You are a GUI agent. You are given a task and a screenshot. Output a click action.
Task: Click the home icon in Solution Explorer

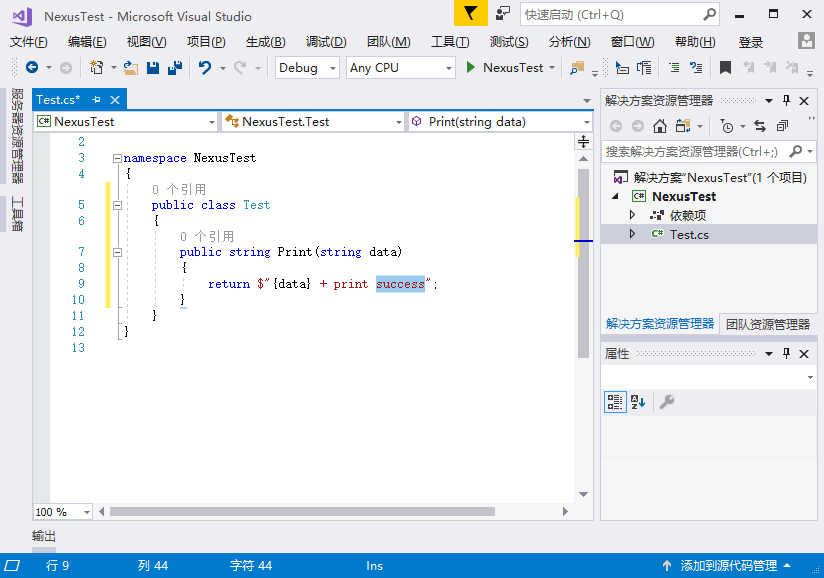pos(660,126)
